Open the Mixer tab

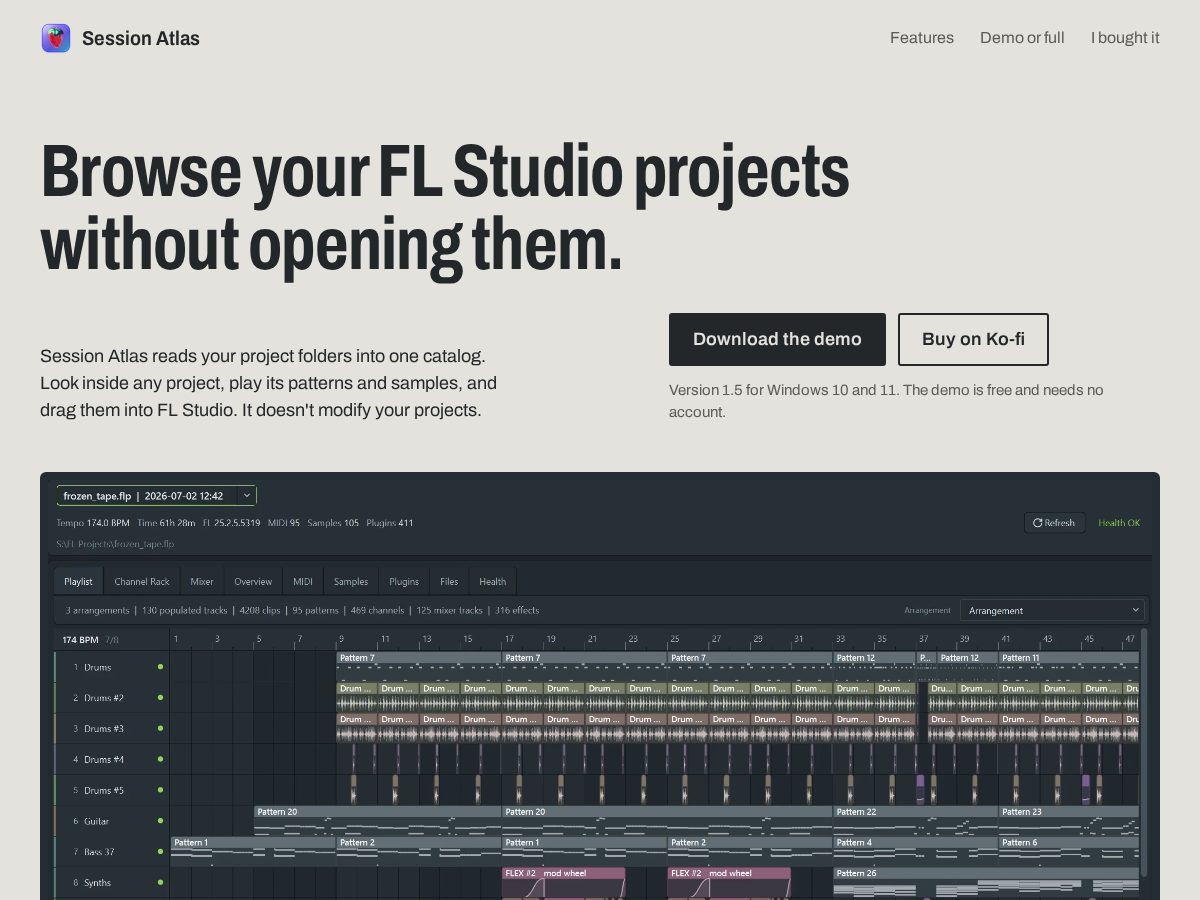(x=202, y=582)
